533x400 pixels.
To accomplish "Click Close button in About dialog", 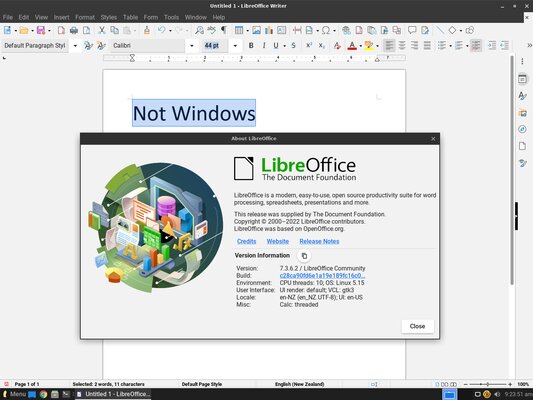I will pyautogui.click(x=417, y=326).
